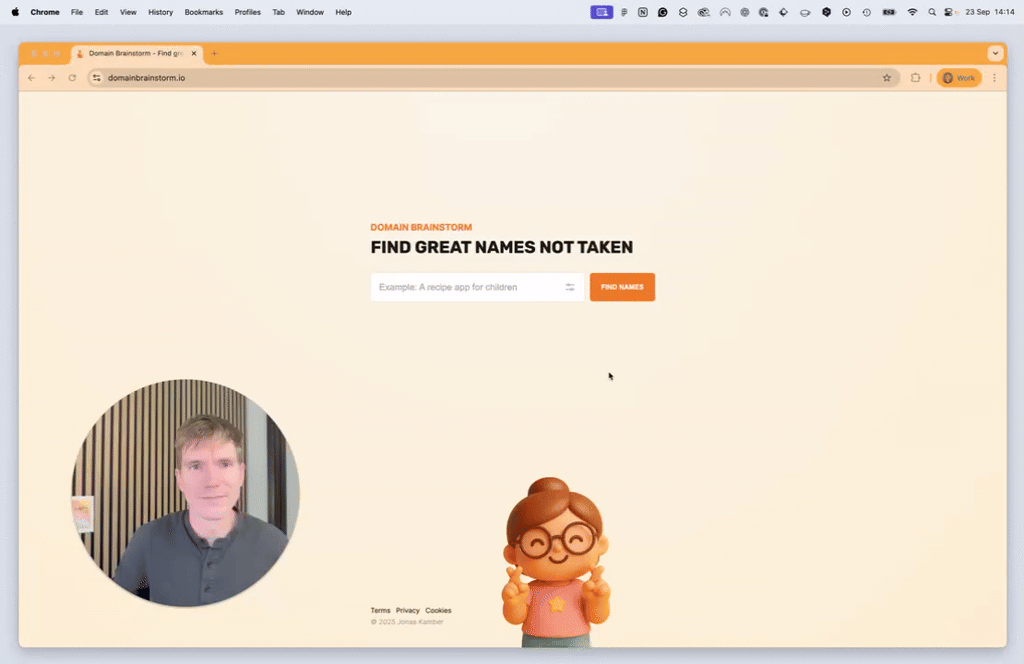Open the Chrome extensions puzzle icon
The width and height of the screenshot is (1024, 664).
tap(915, 78)
